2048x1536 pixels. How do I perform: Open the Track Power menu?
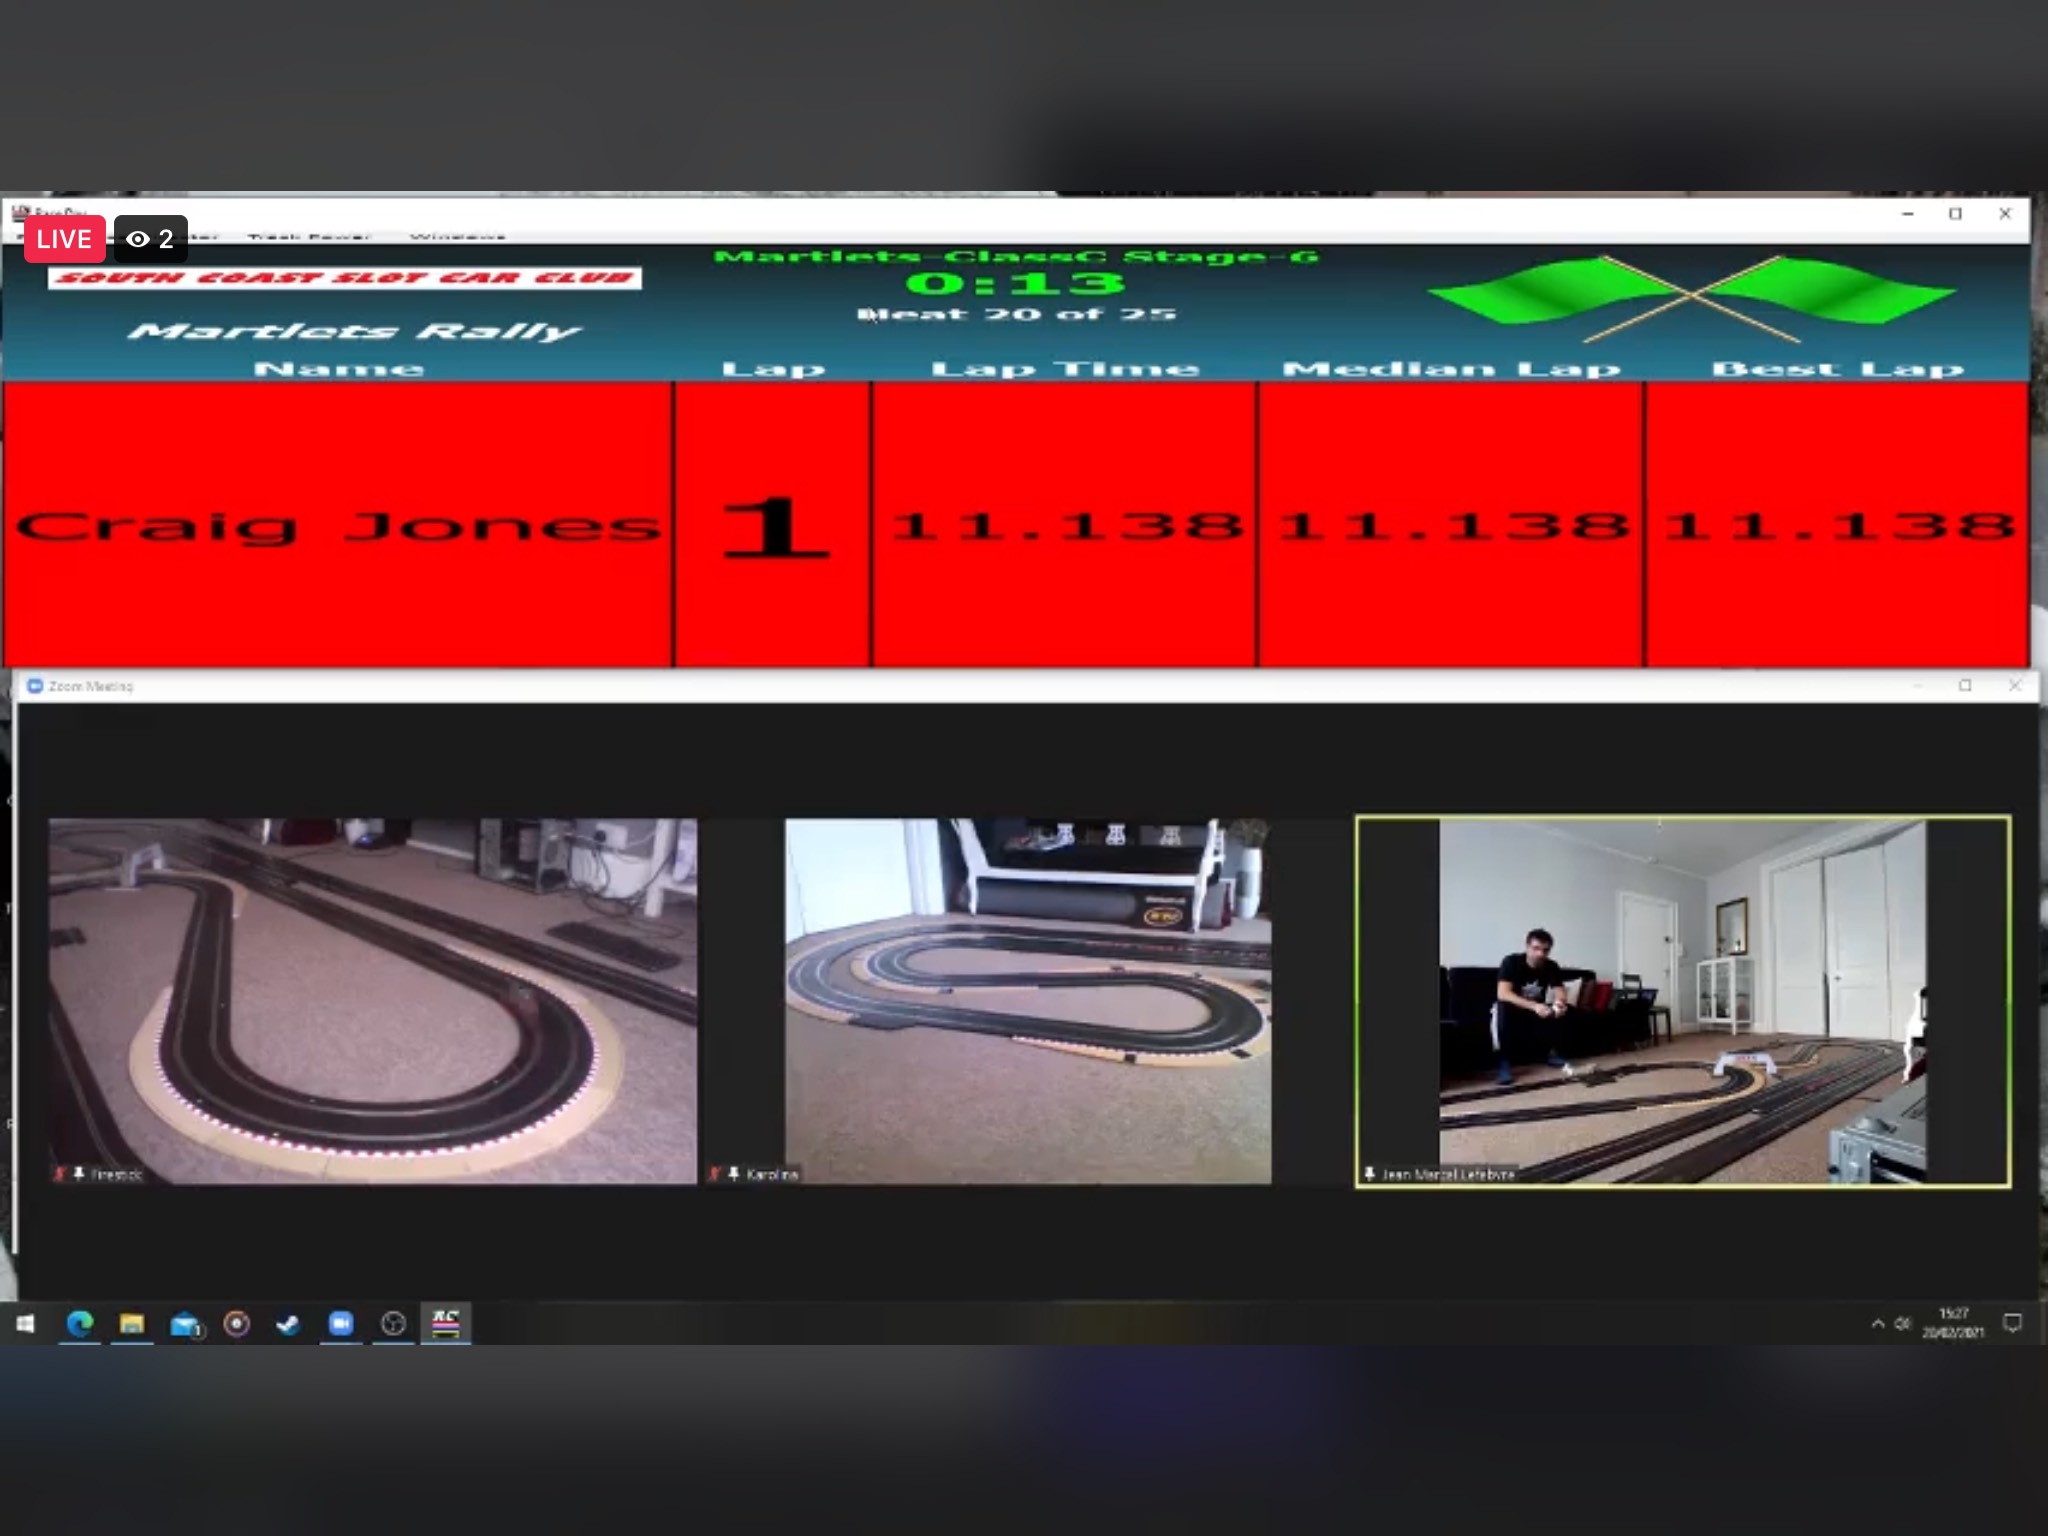[x=308, y=237]
